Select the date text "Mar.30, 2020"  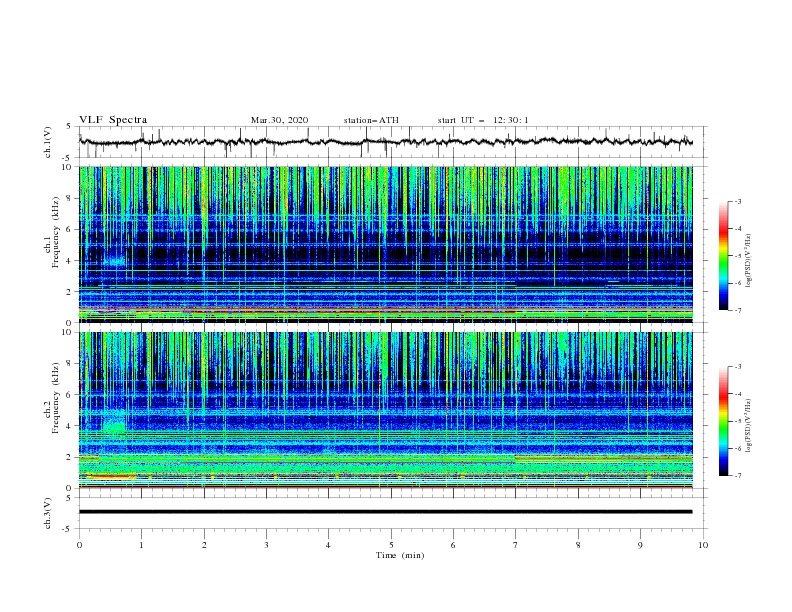(279, 120)
